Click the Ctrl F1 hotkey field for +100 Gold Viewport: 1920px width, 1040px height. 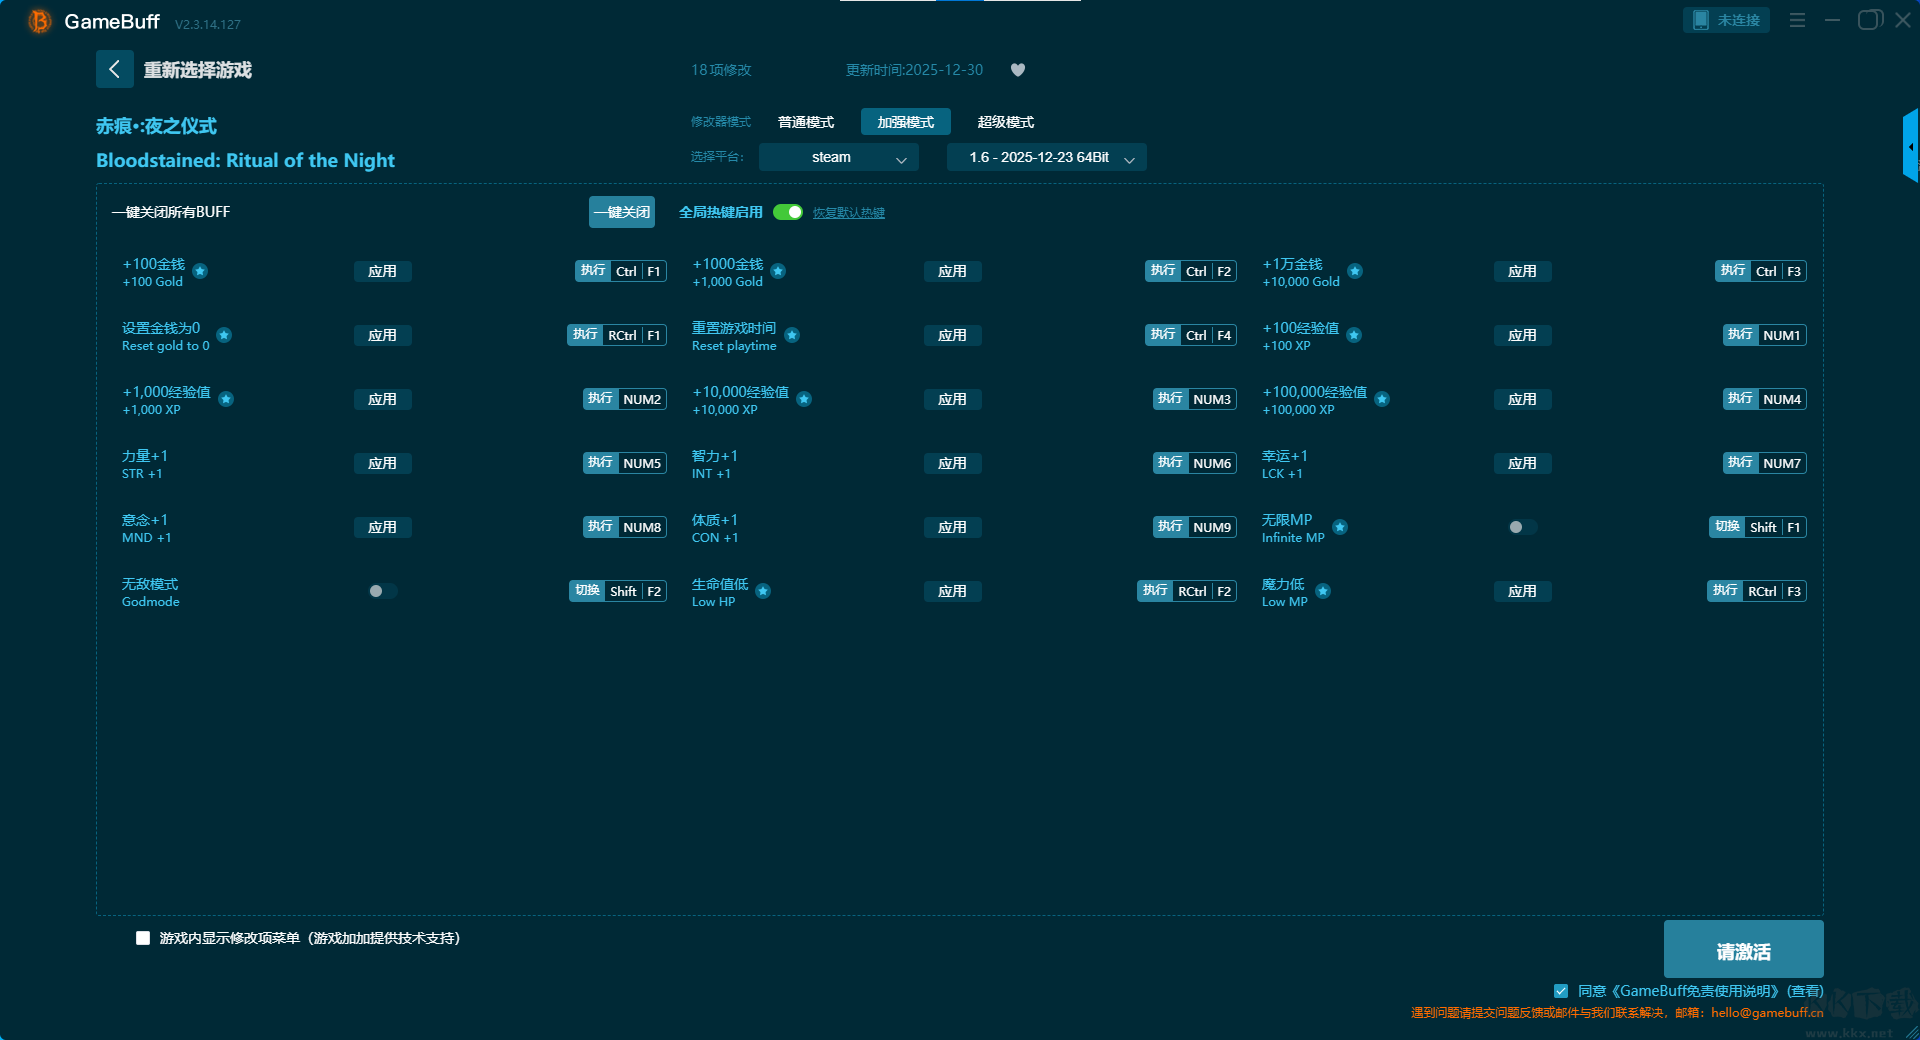pyautogui.click(x=638, y=271)
